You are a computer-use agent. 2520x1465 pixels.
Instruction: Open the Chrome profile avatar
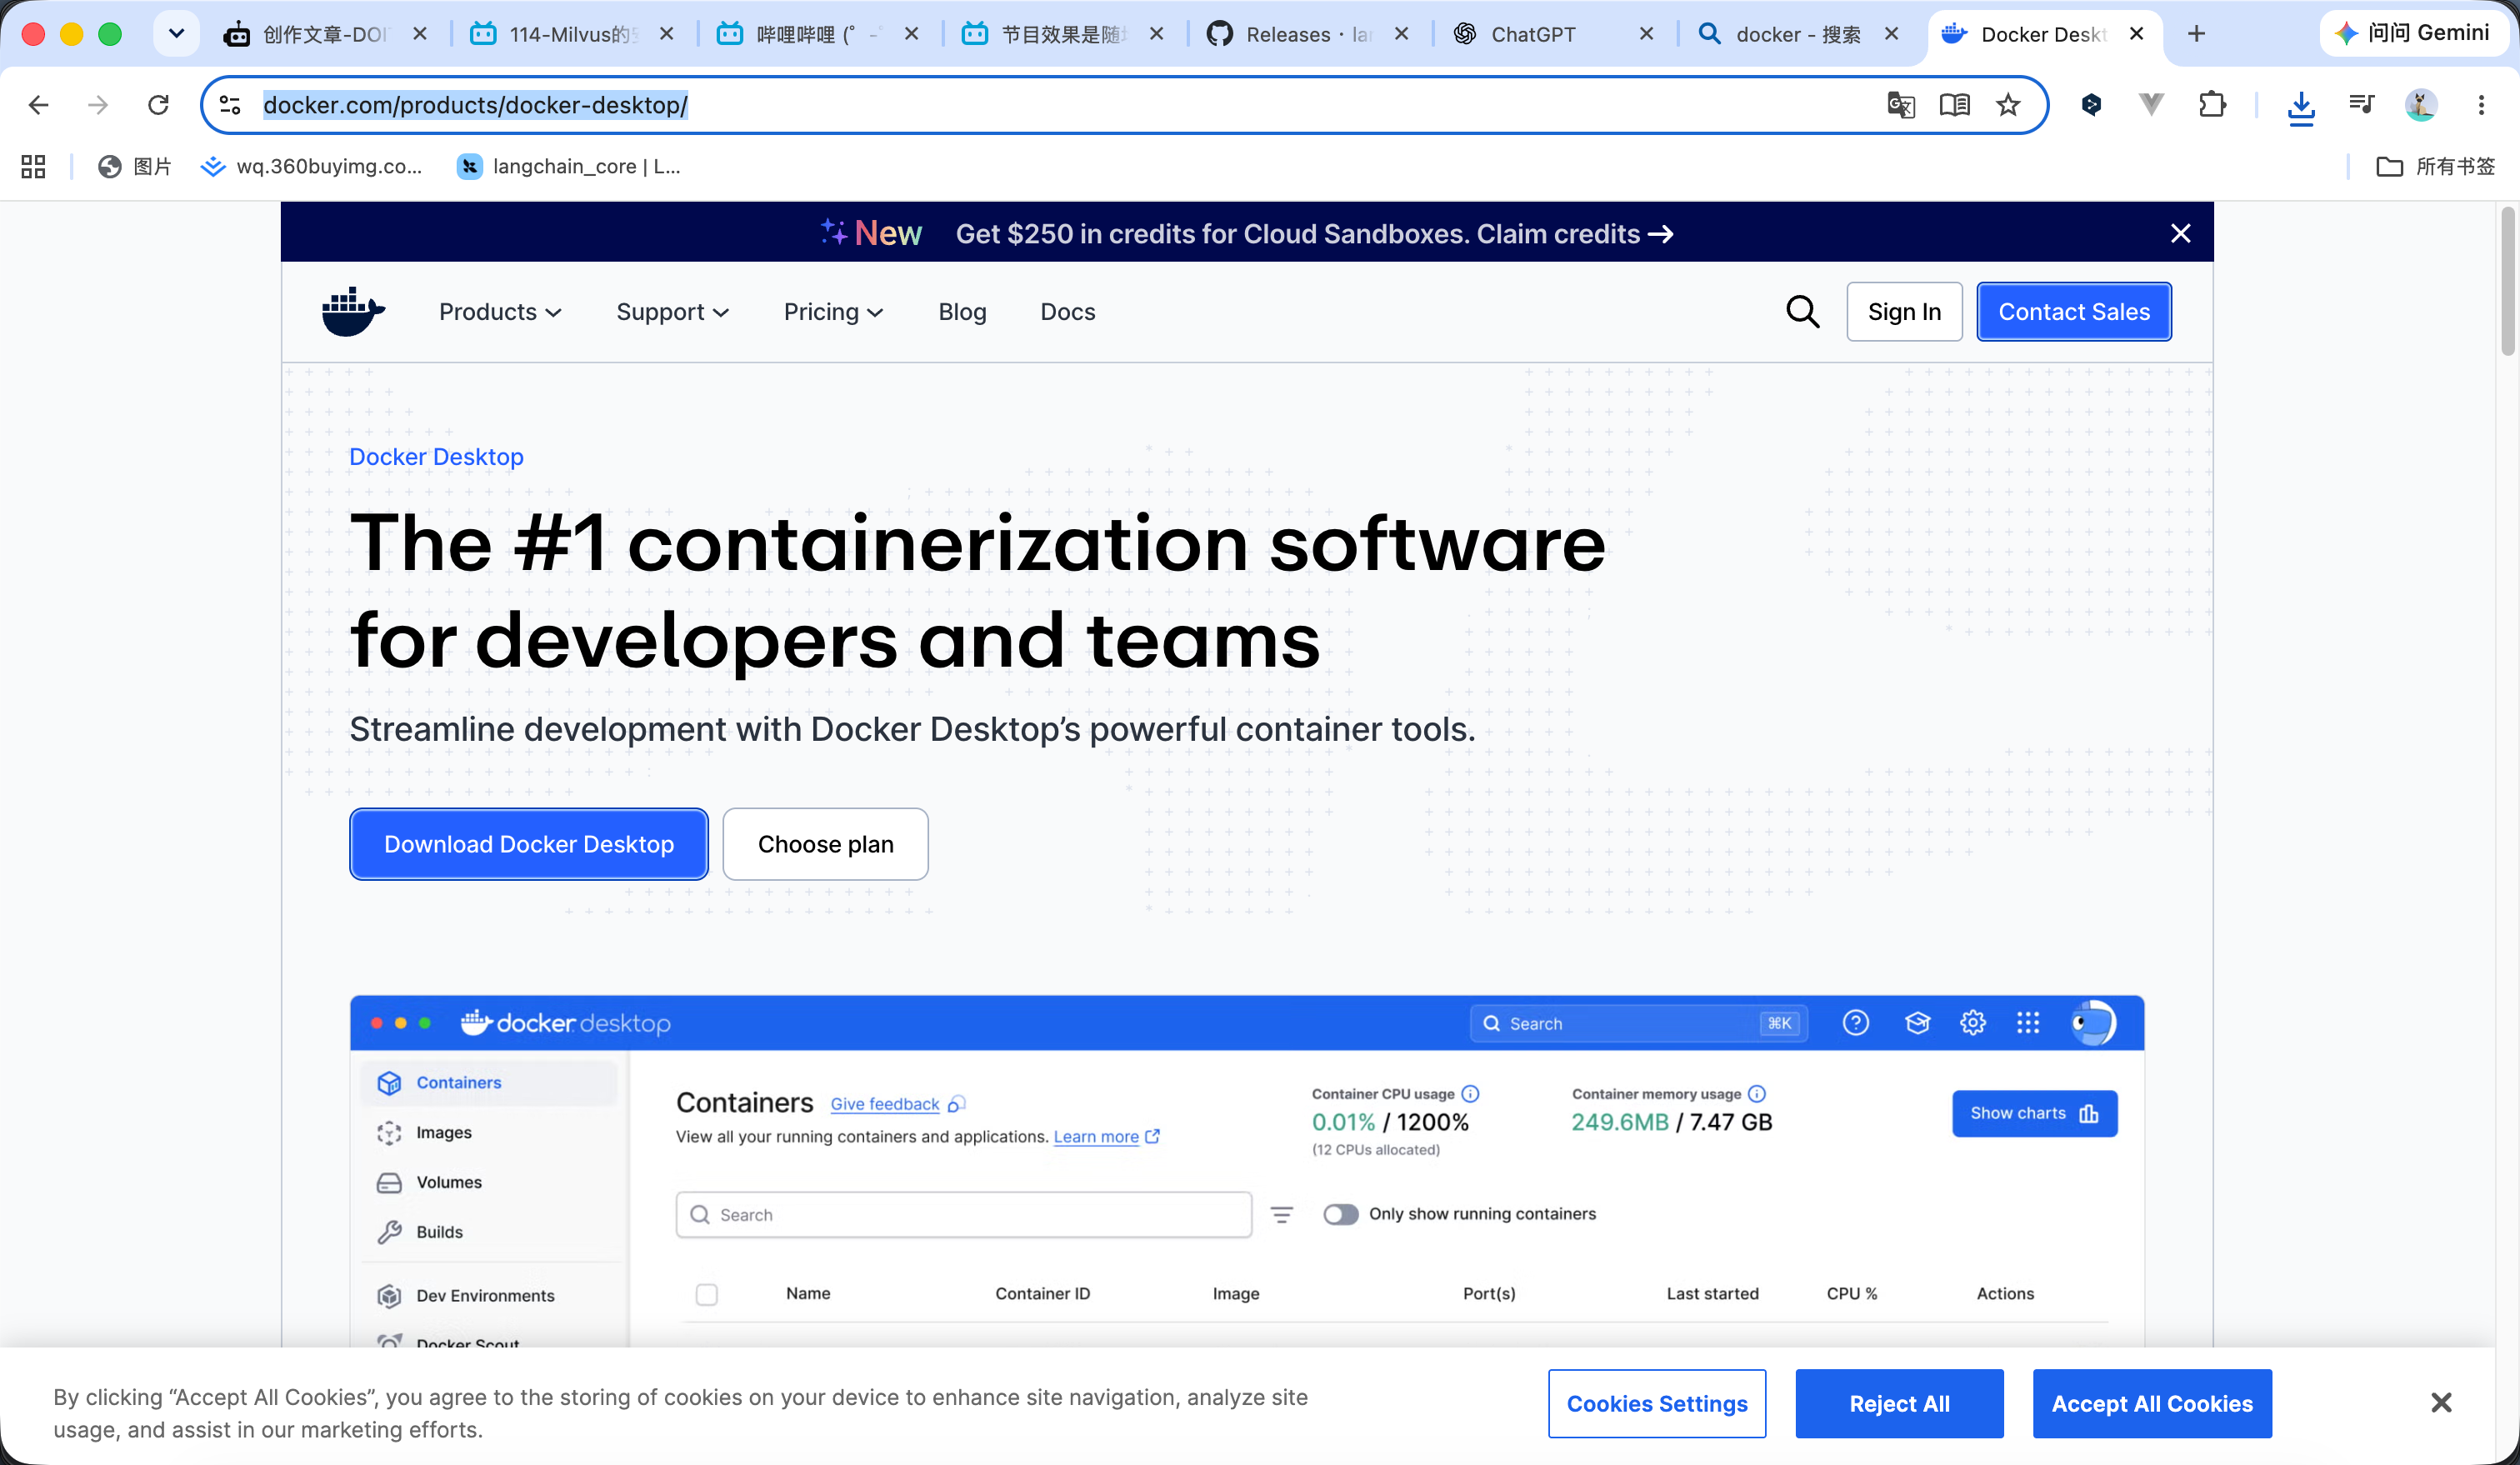pyautogui.click(x=2421, y=104)
